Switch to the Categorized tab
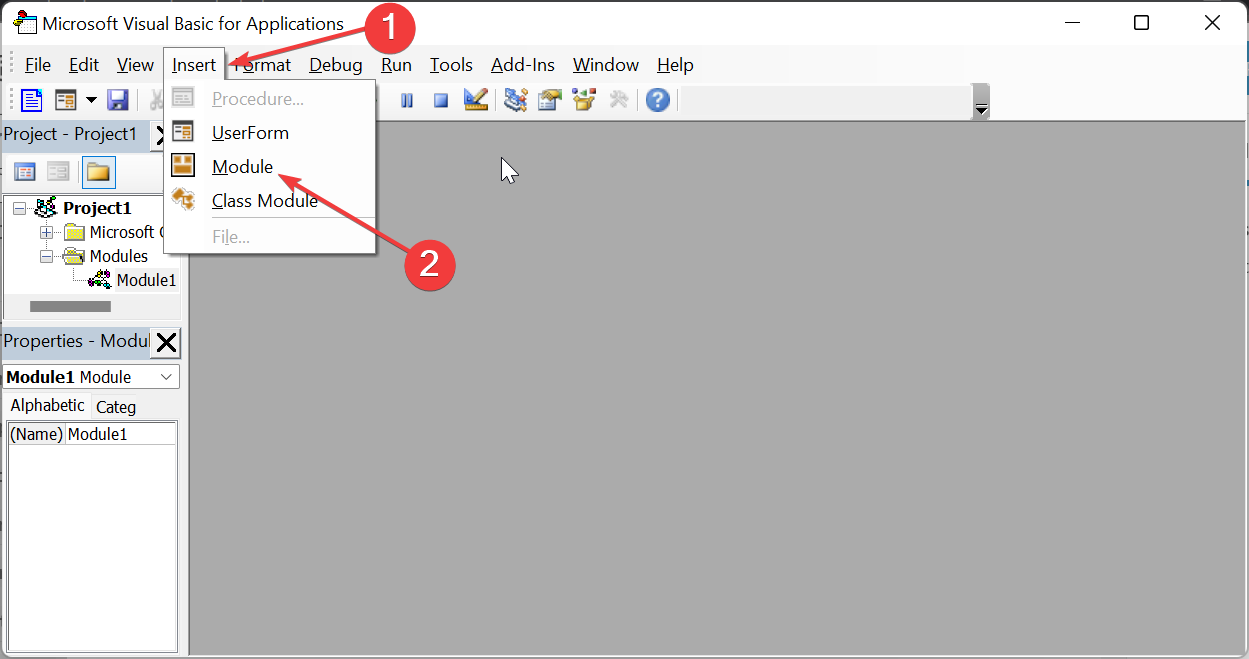The width and height of the screenshot is (1249, 659). click(116, 407)
